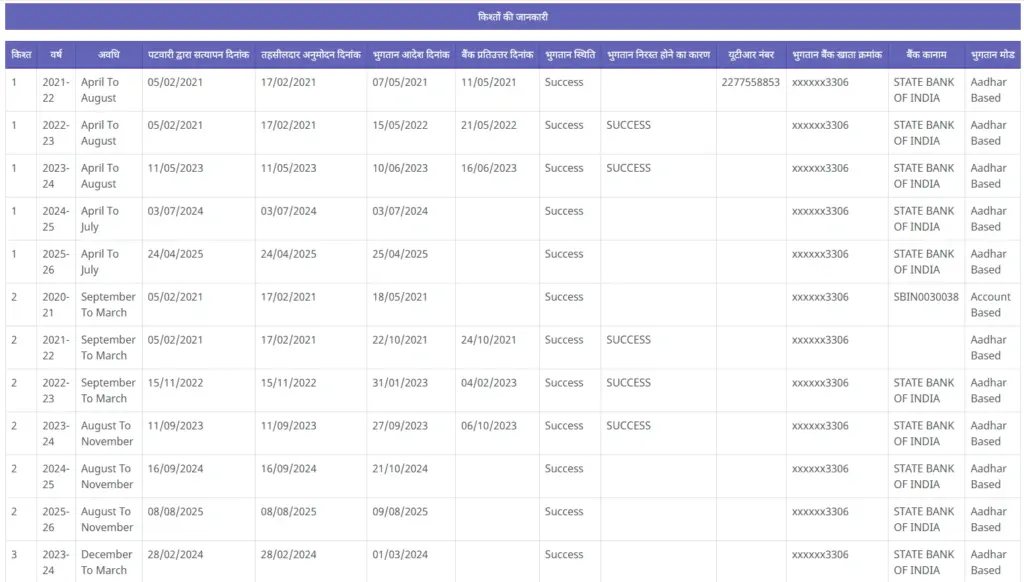Click payment order date 31/01/2023
This screenshot has width=1024, height=582.
coord(400,383)
